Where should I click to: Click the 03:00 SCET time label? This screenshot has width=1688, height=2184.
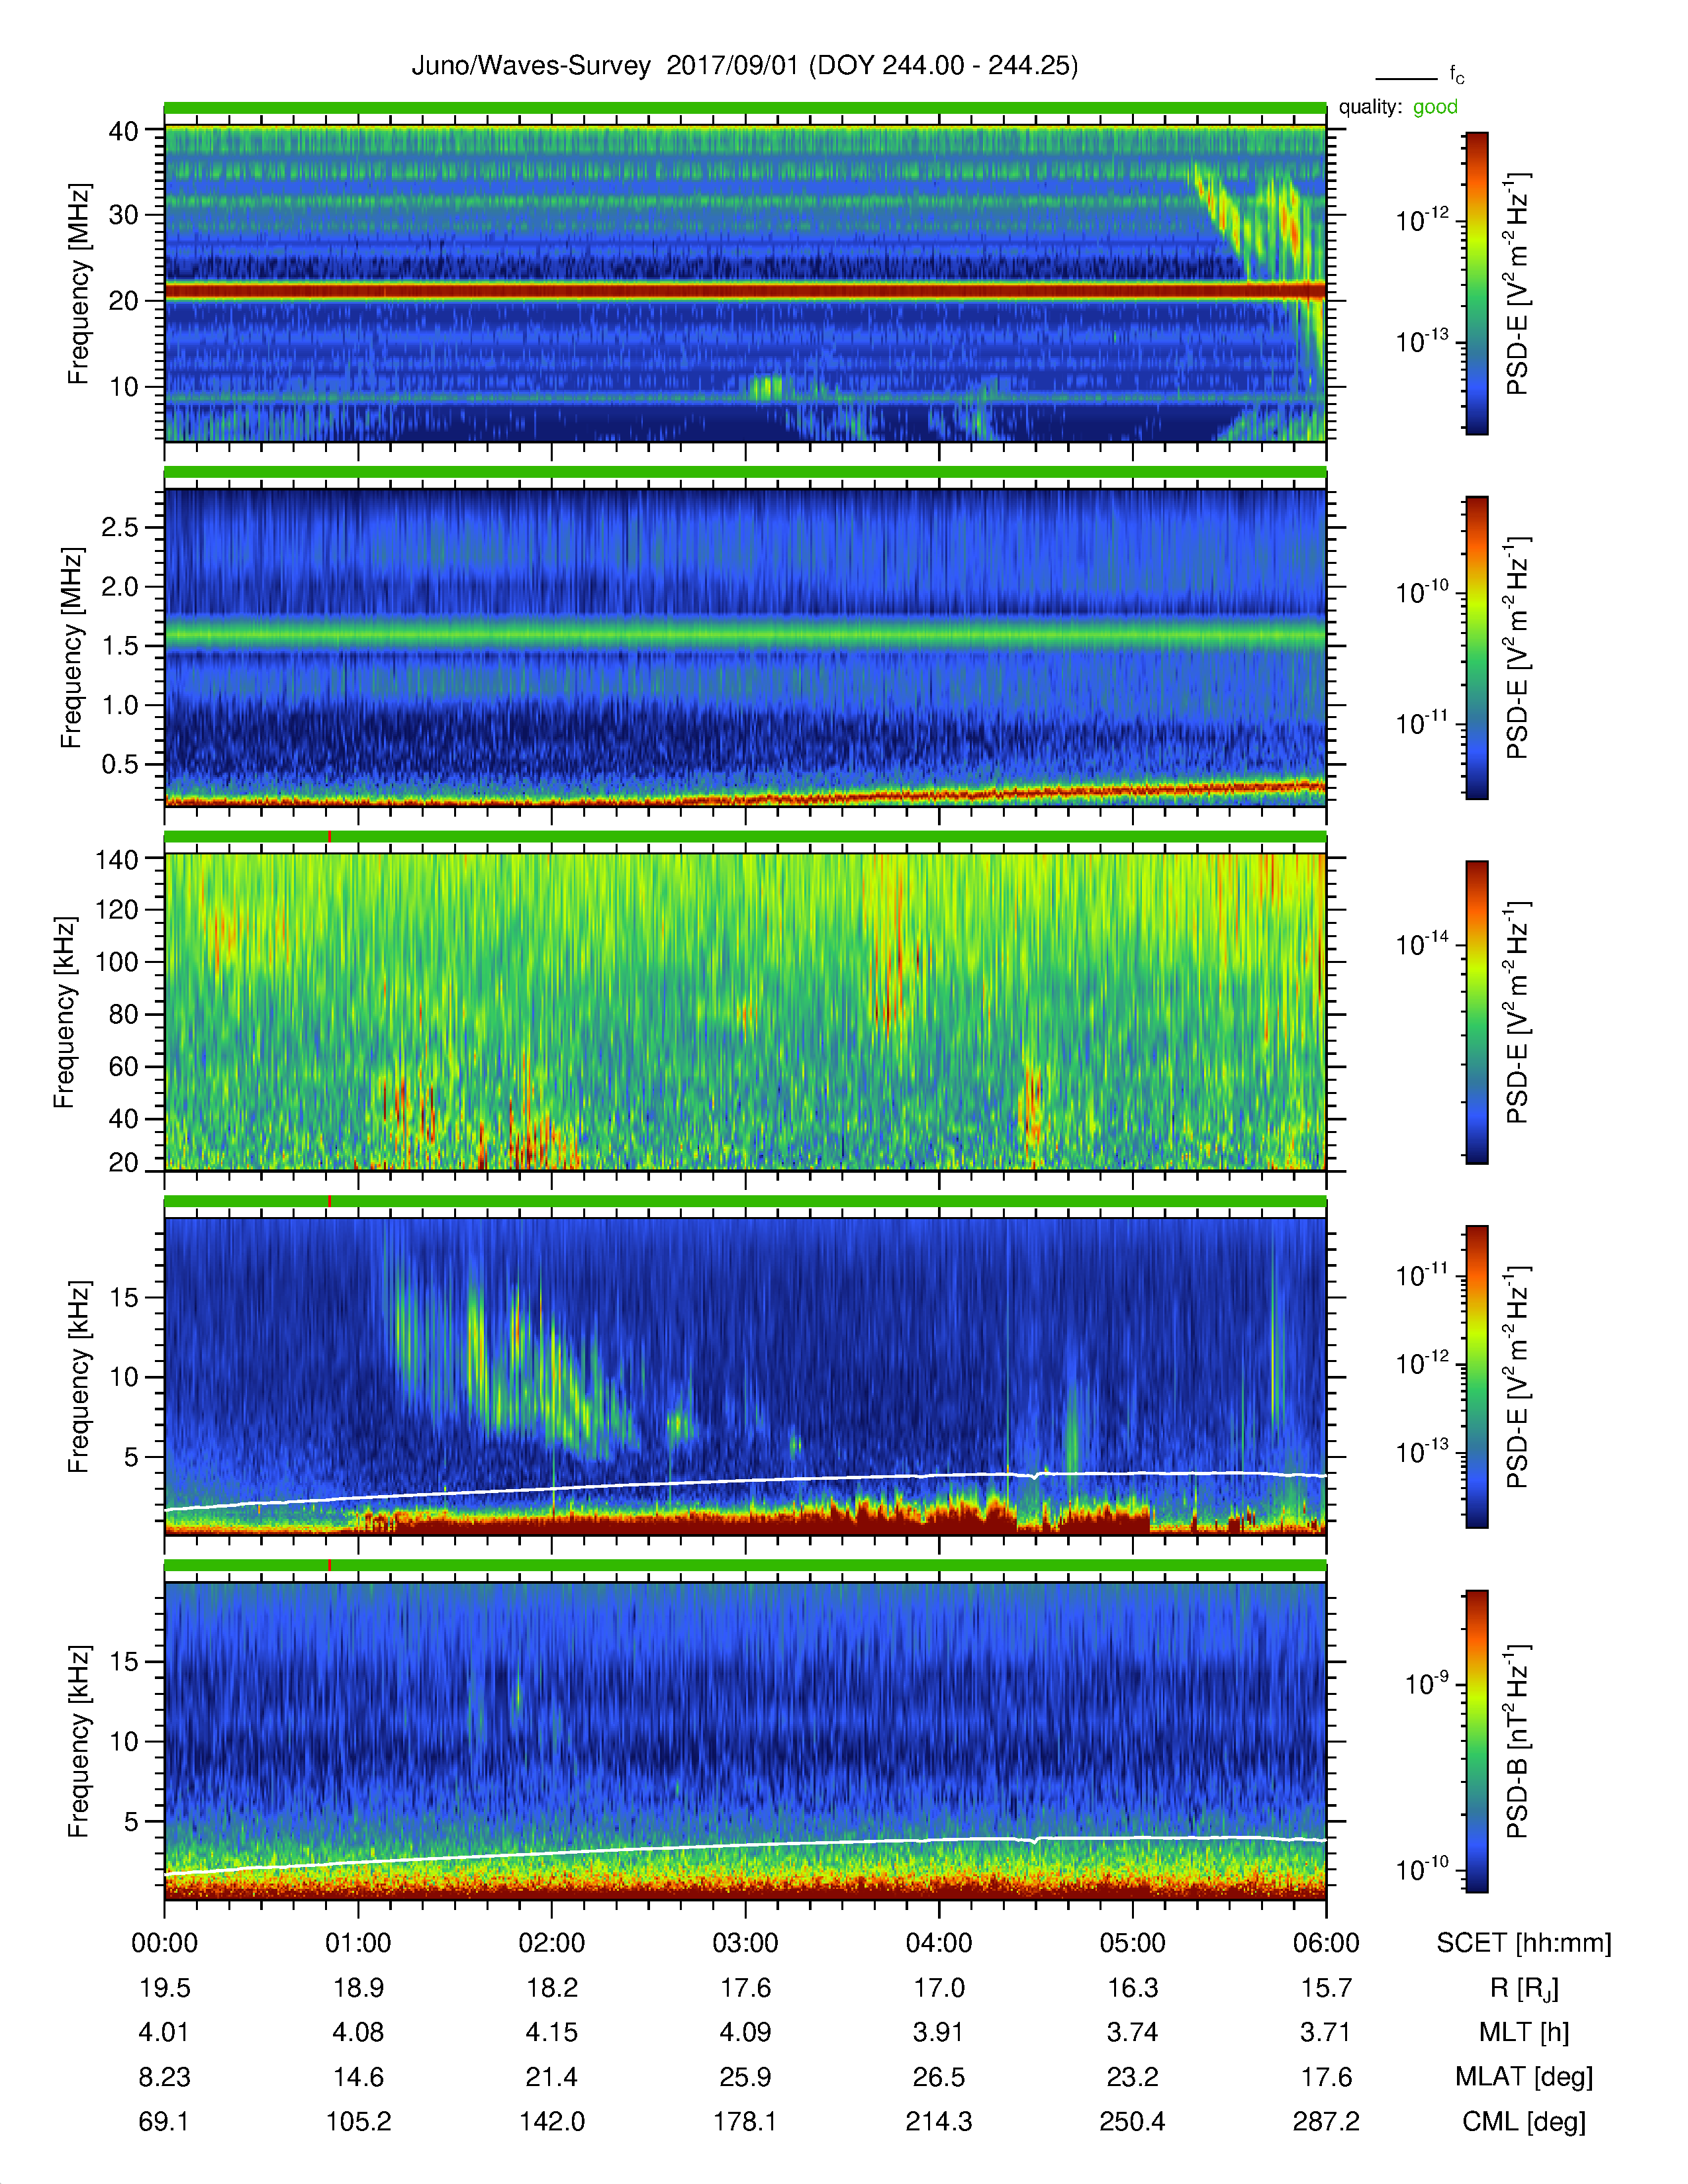click(x=745, y=1943)
